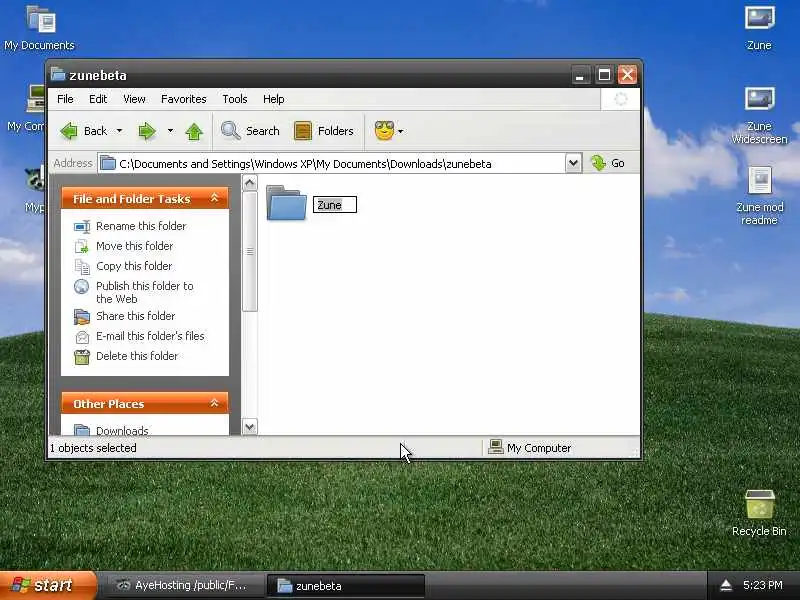
Task: Select the Zune Widescreen desktop icon
Action: [x=760, y=100]
